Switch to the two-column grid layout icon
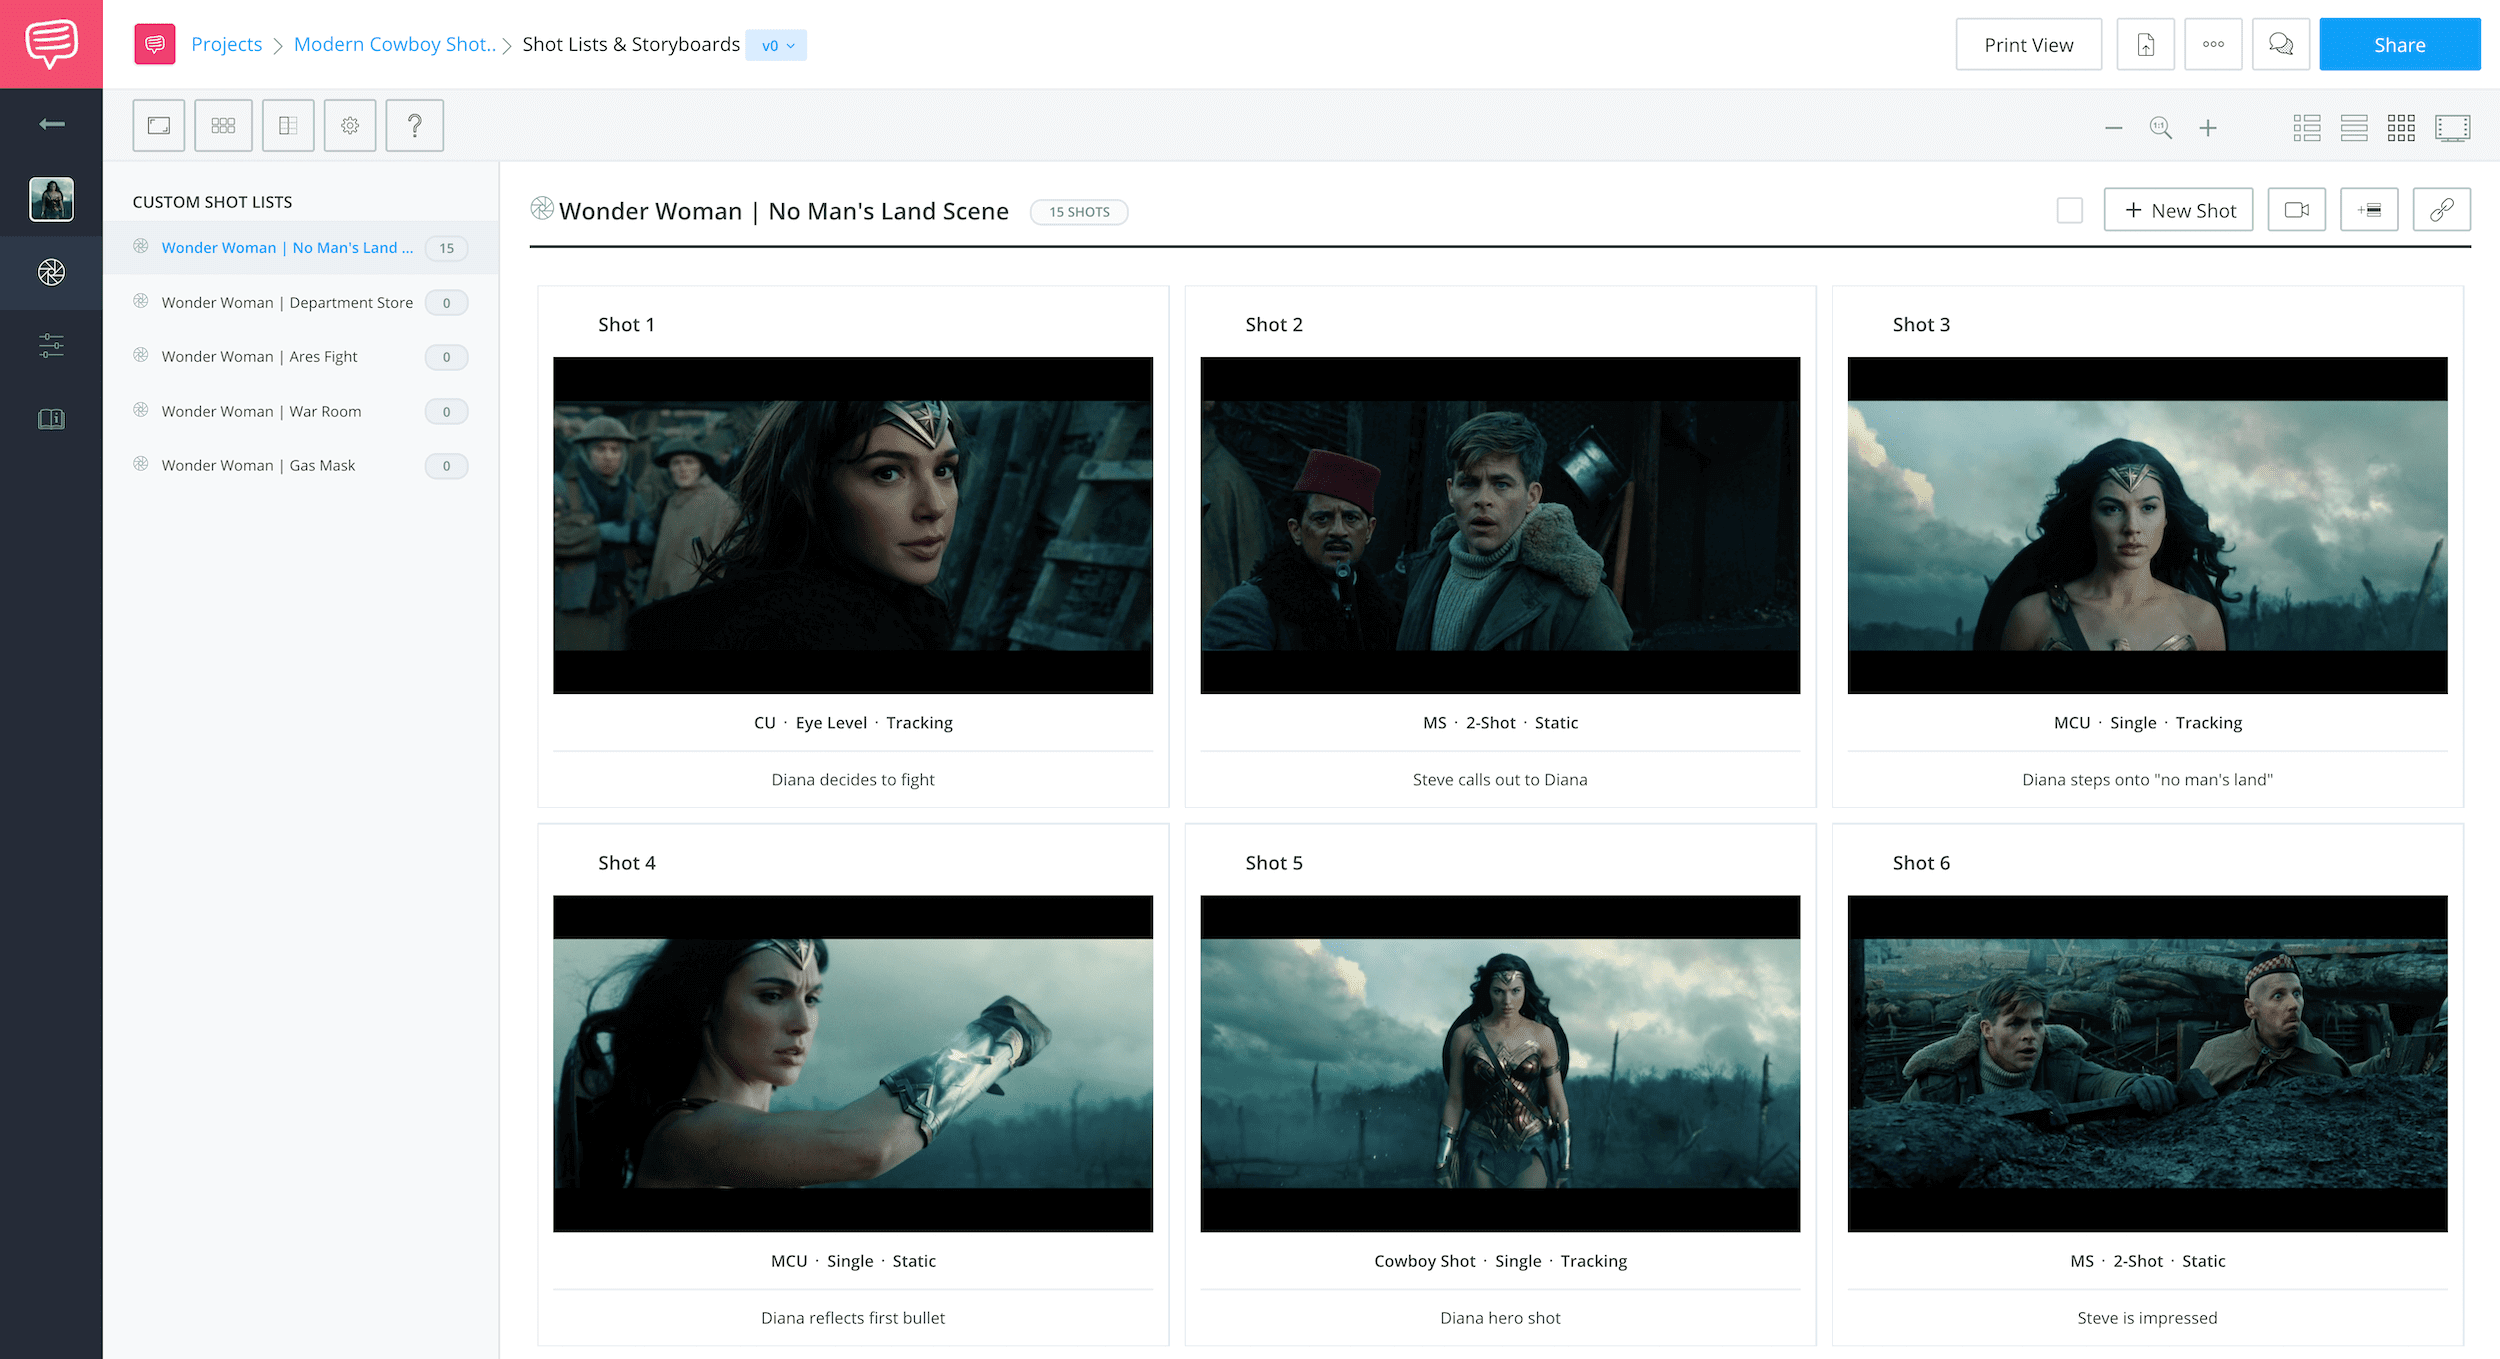Screen dimensions: 2500x1359 (x=2306, y=126)
